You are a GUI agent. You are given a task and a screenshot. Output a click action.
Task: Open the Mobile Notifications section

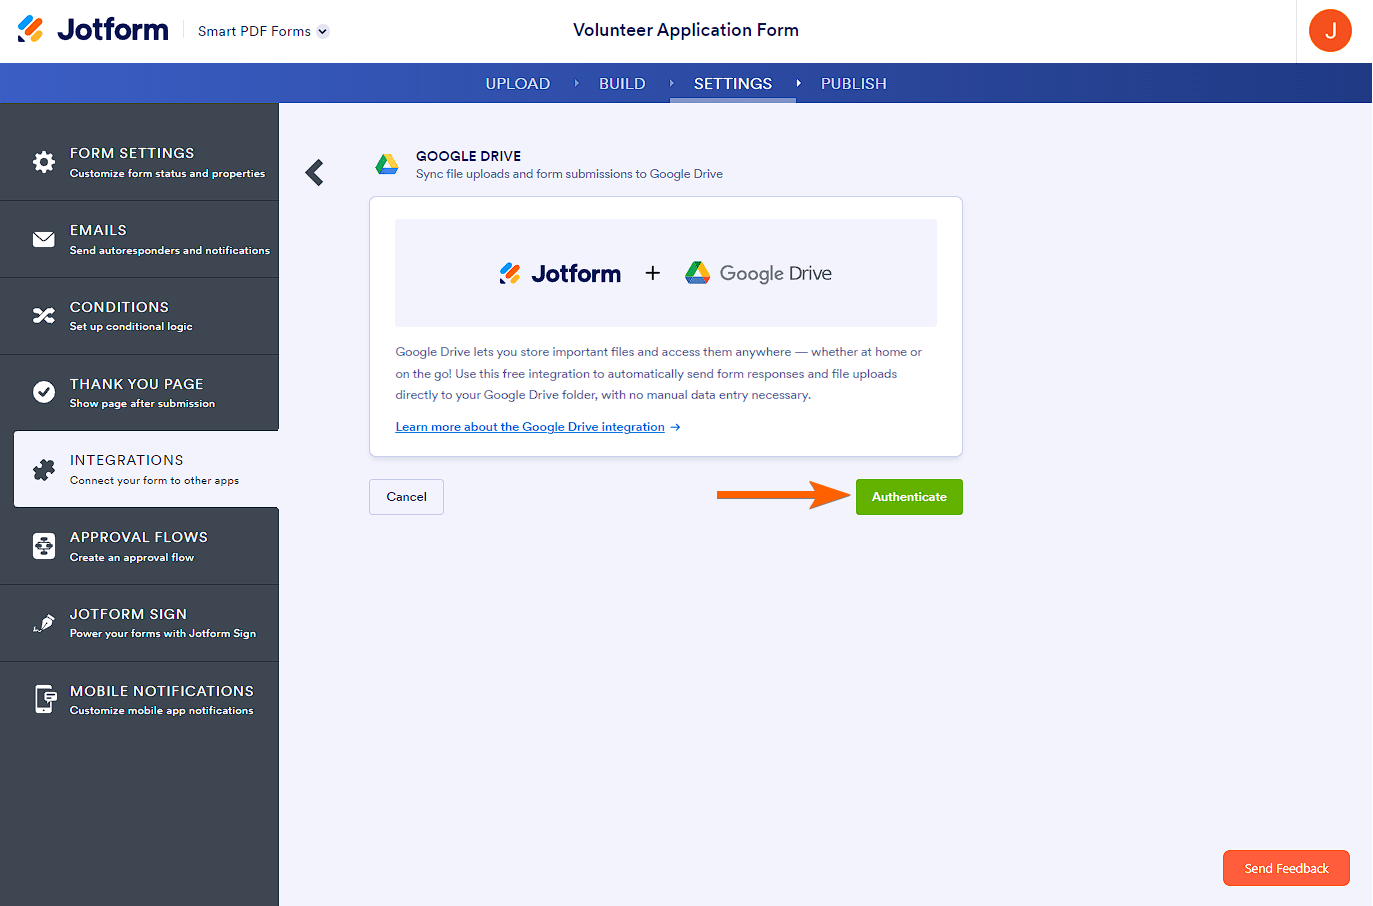140,700
